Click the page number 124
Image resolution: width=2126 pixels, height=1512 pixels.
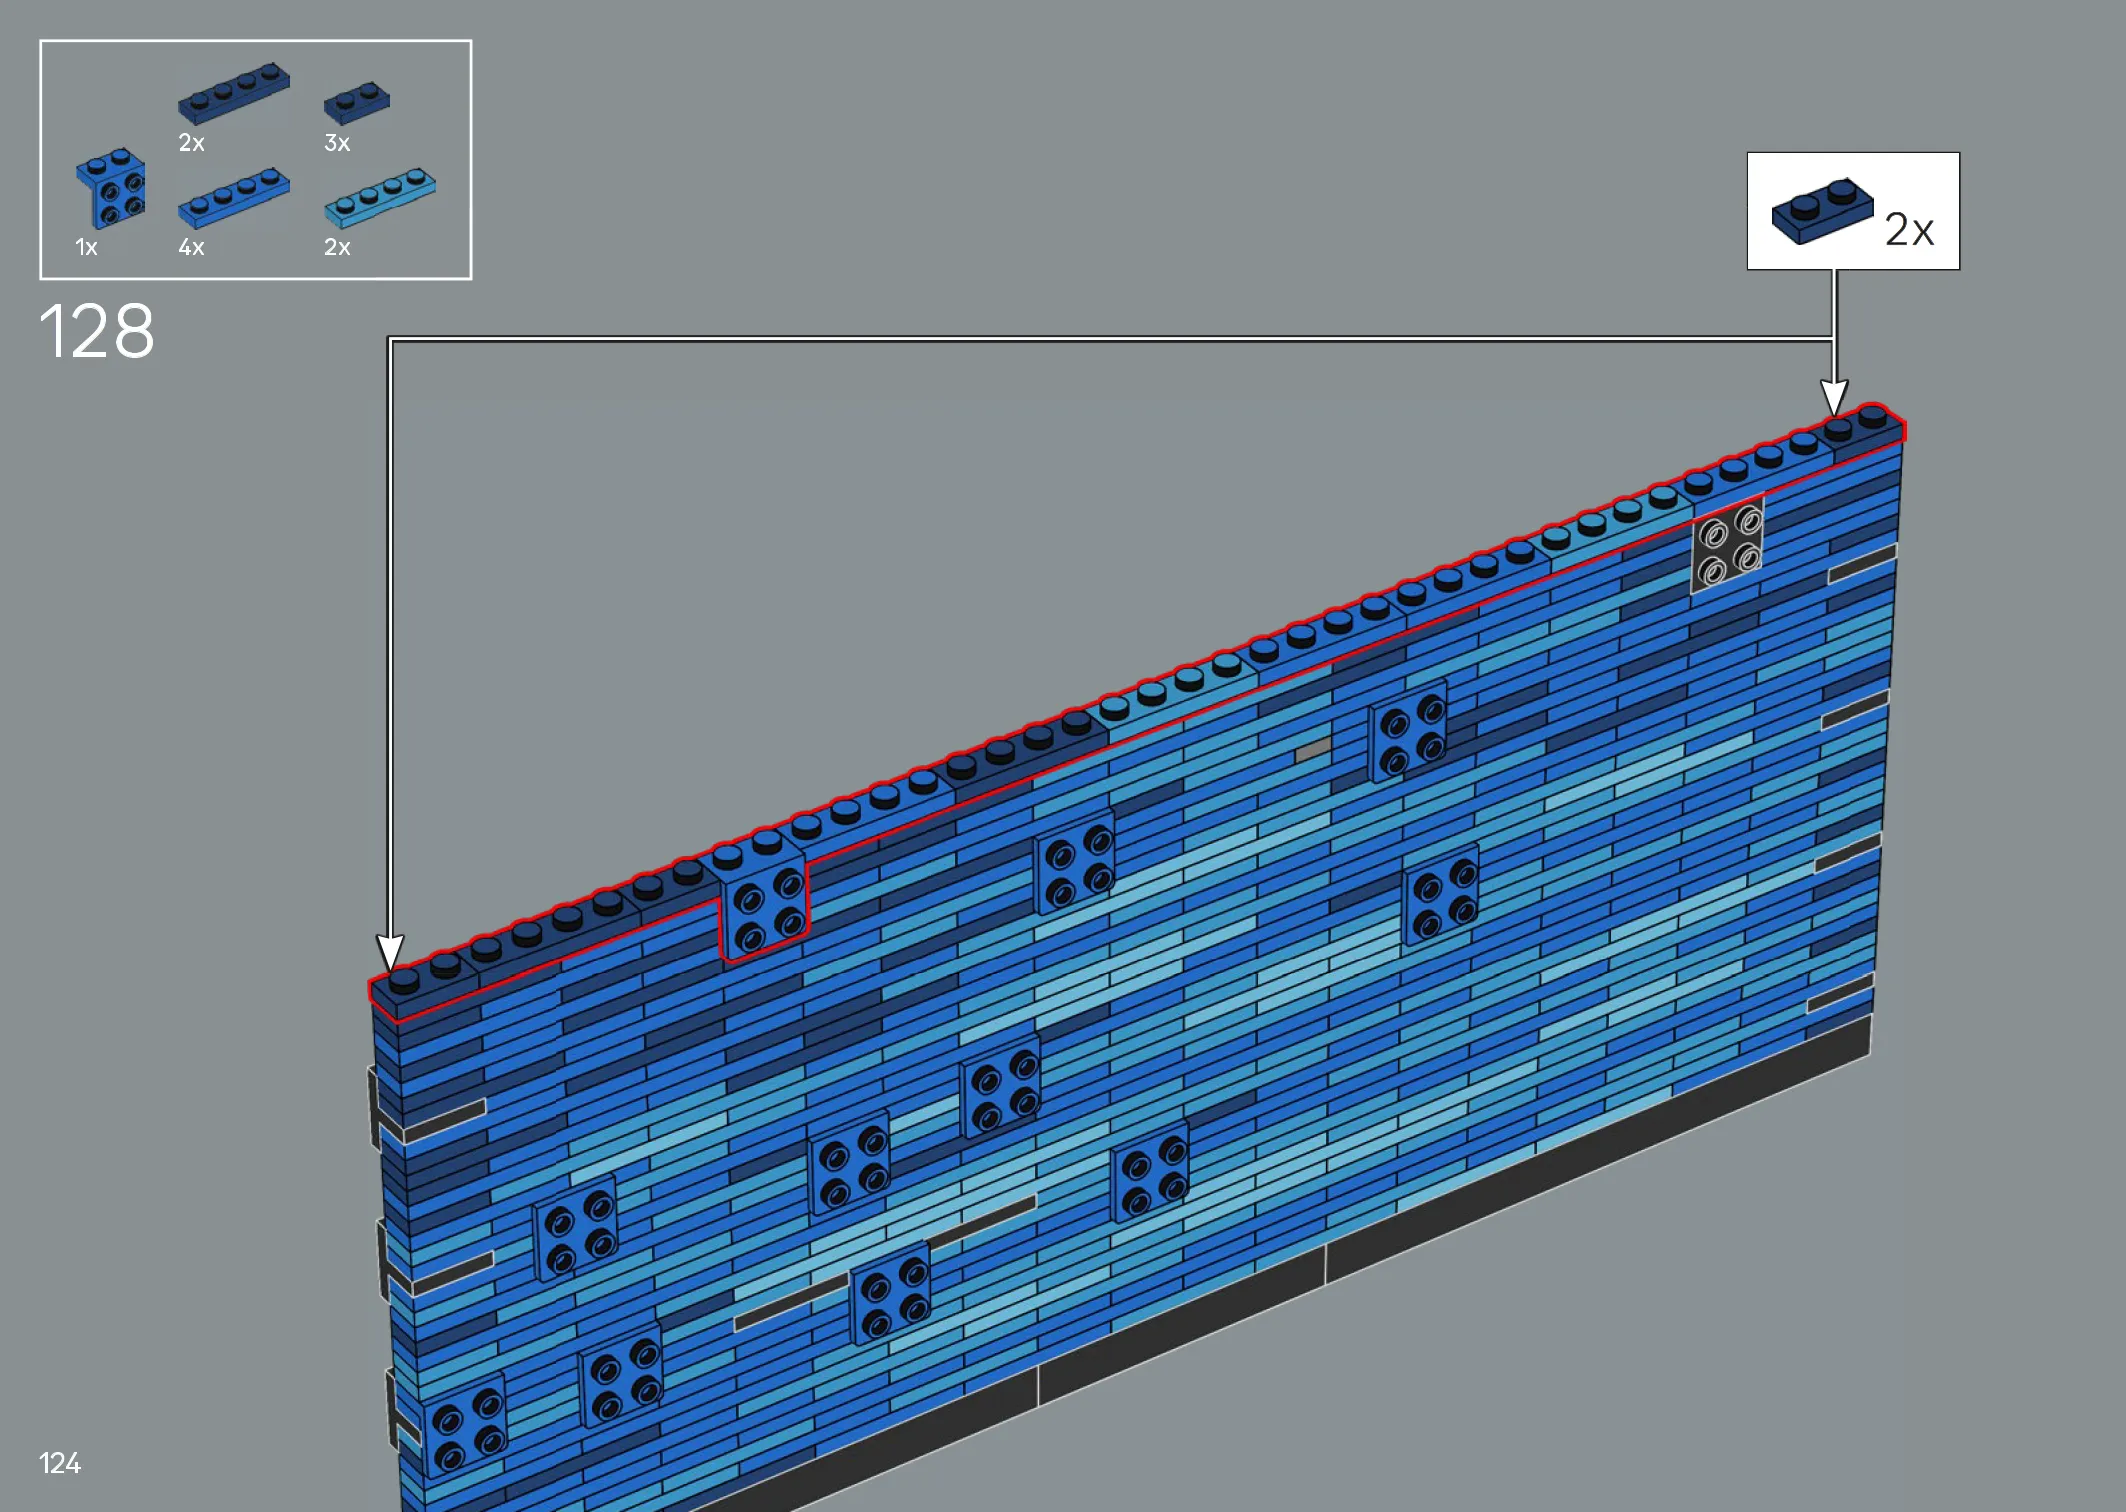click(60, 1463)
